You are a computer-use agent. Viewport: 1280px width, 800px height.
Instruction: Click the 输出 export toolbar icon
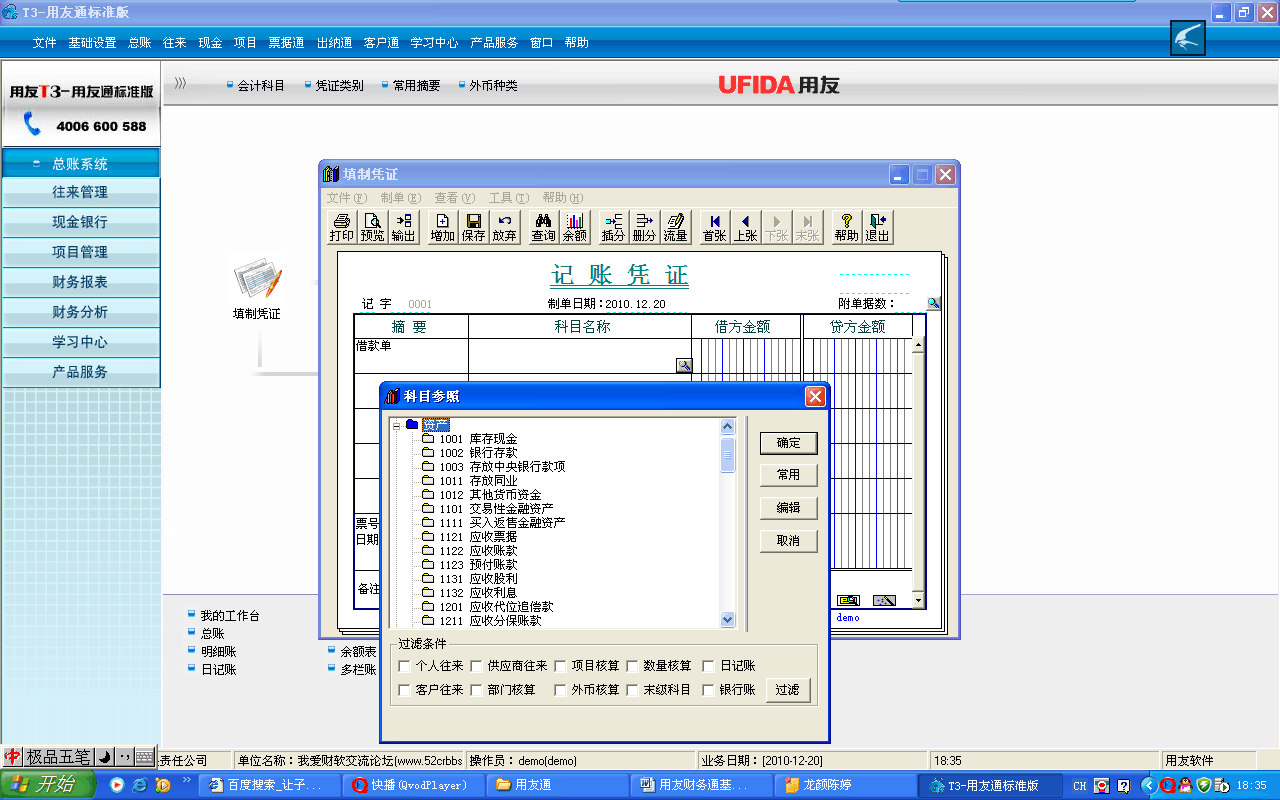tap(404, 227)
